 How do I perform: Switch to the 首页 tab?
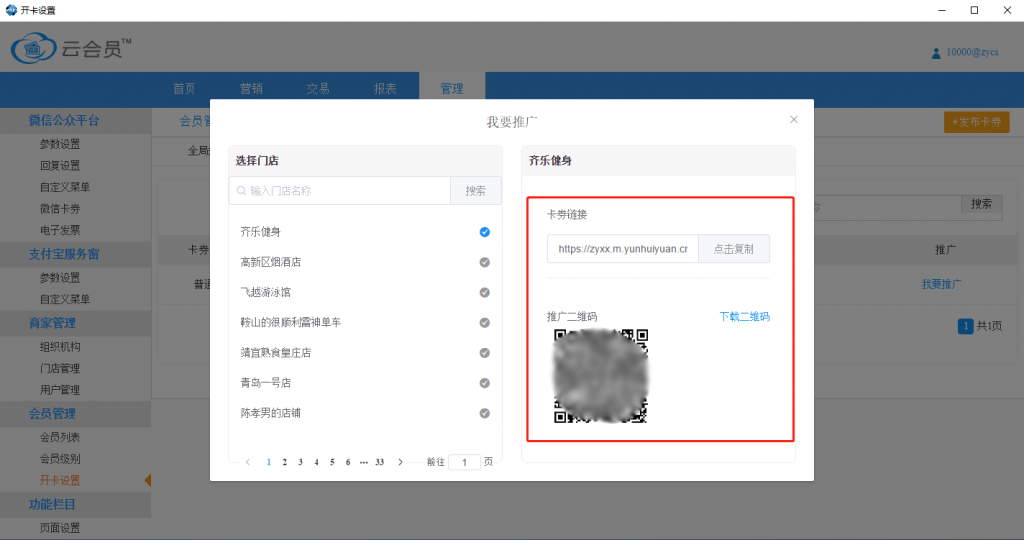coord(184,89)
